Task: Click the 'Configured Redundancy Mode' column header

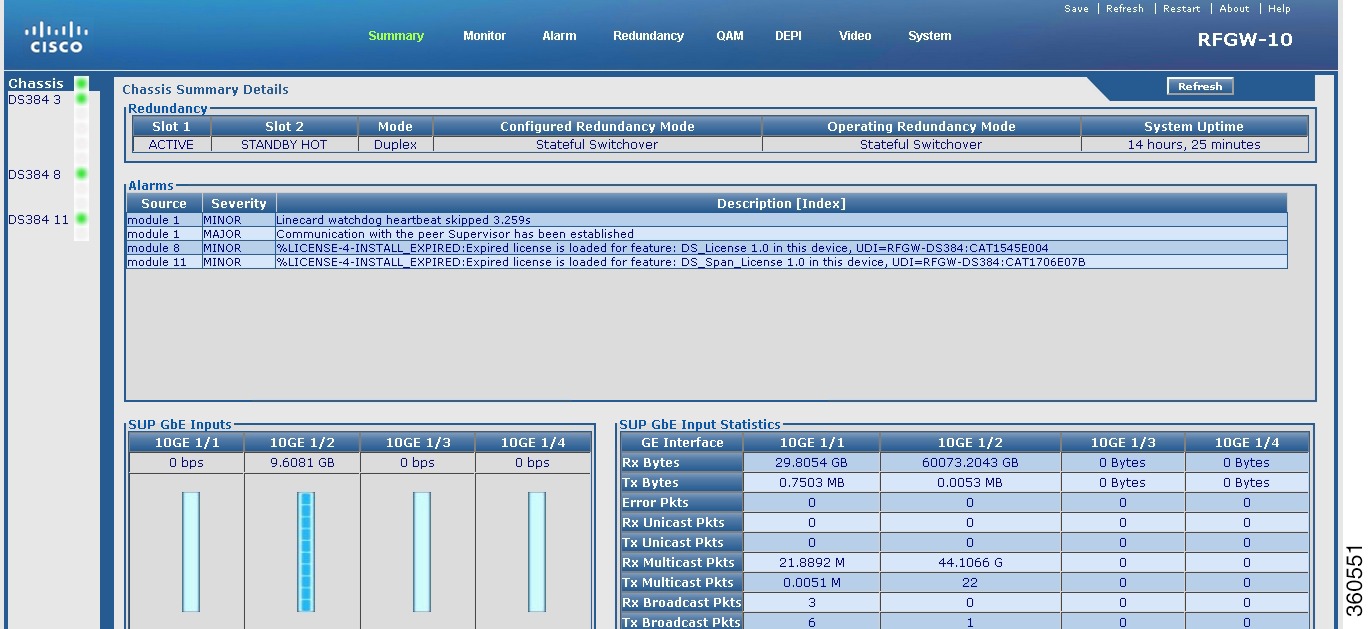Action: [597, 127]
